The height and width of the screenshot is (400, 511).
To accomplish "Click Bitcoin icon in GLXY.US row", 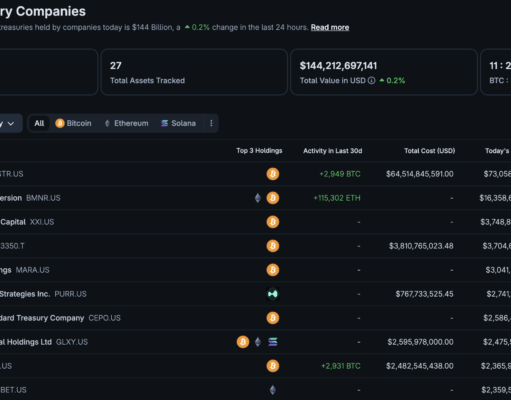I will (x=243, y=342).
